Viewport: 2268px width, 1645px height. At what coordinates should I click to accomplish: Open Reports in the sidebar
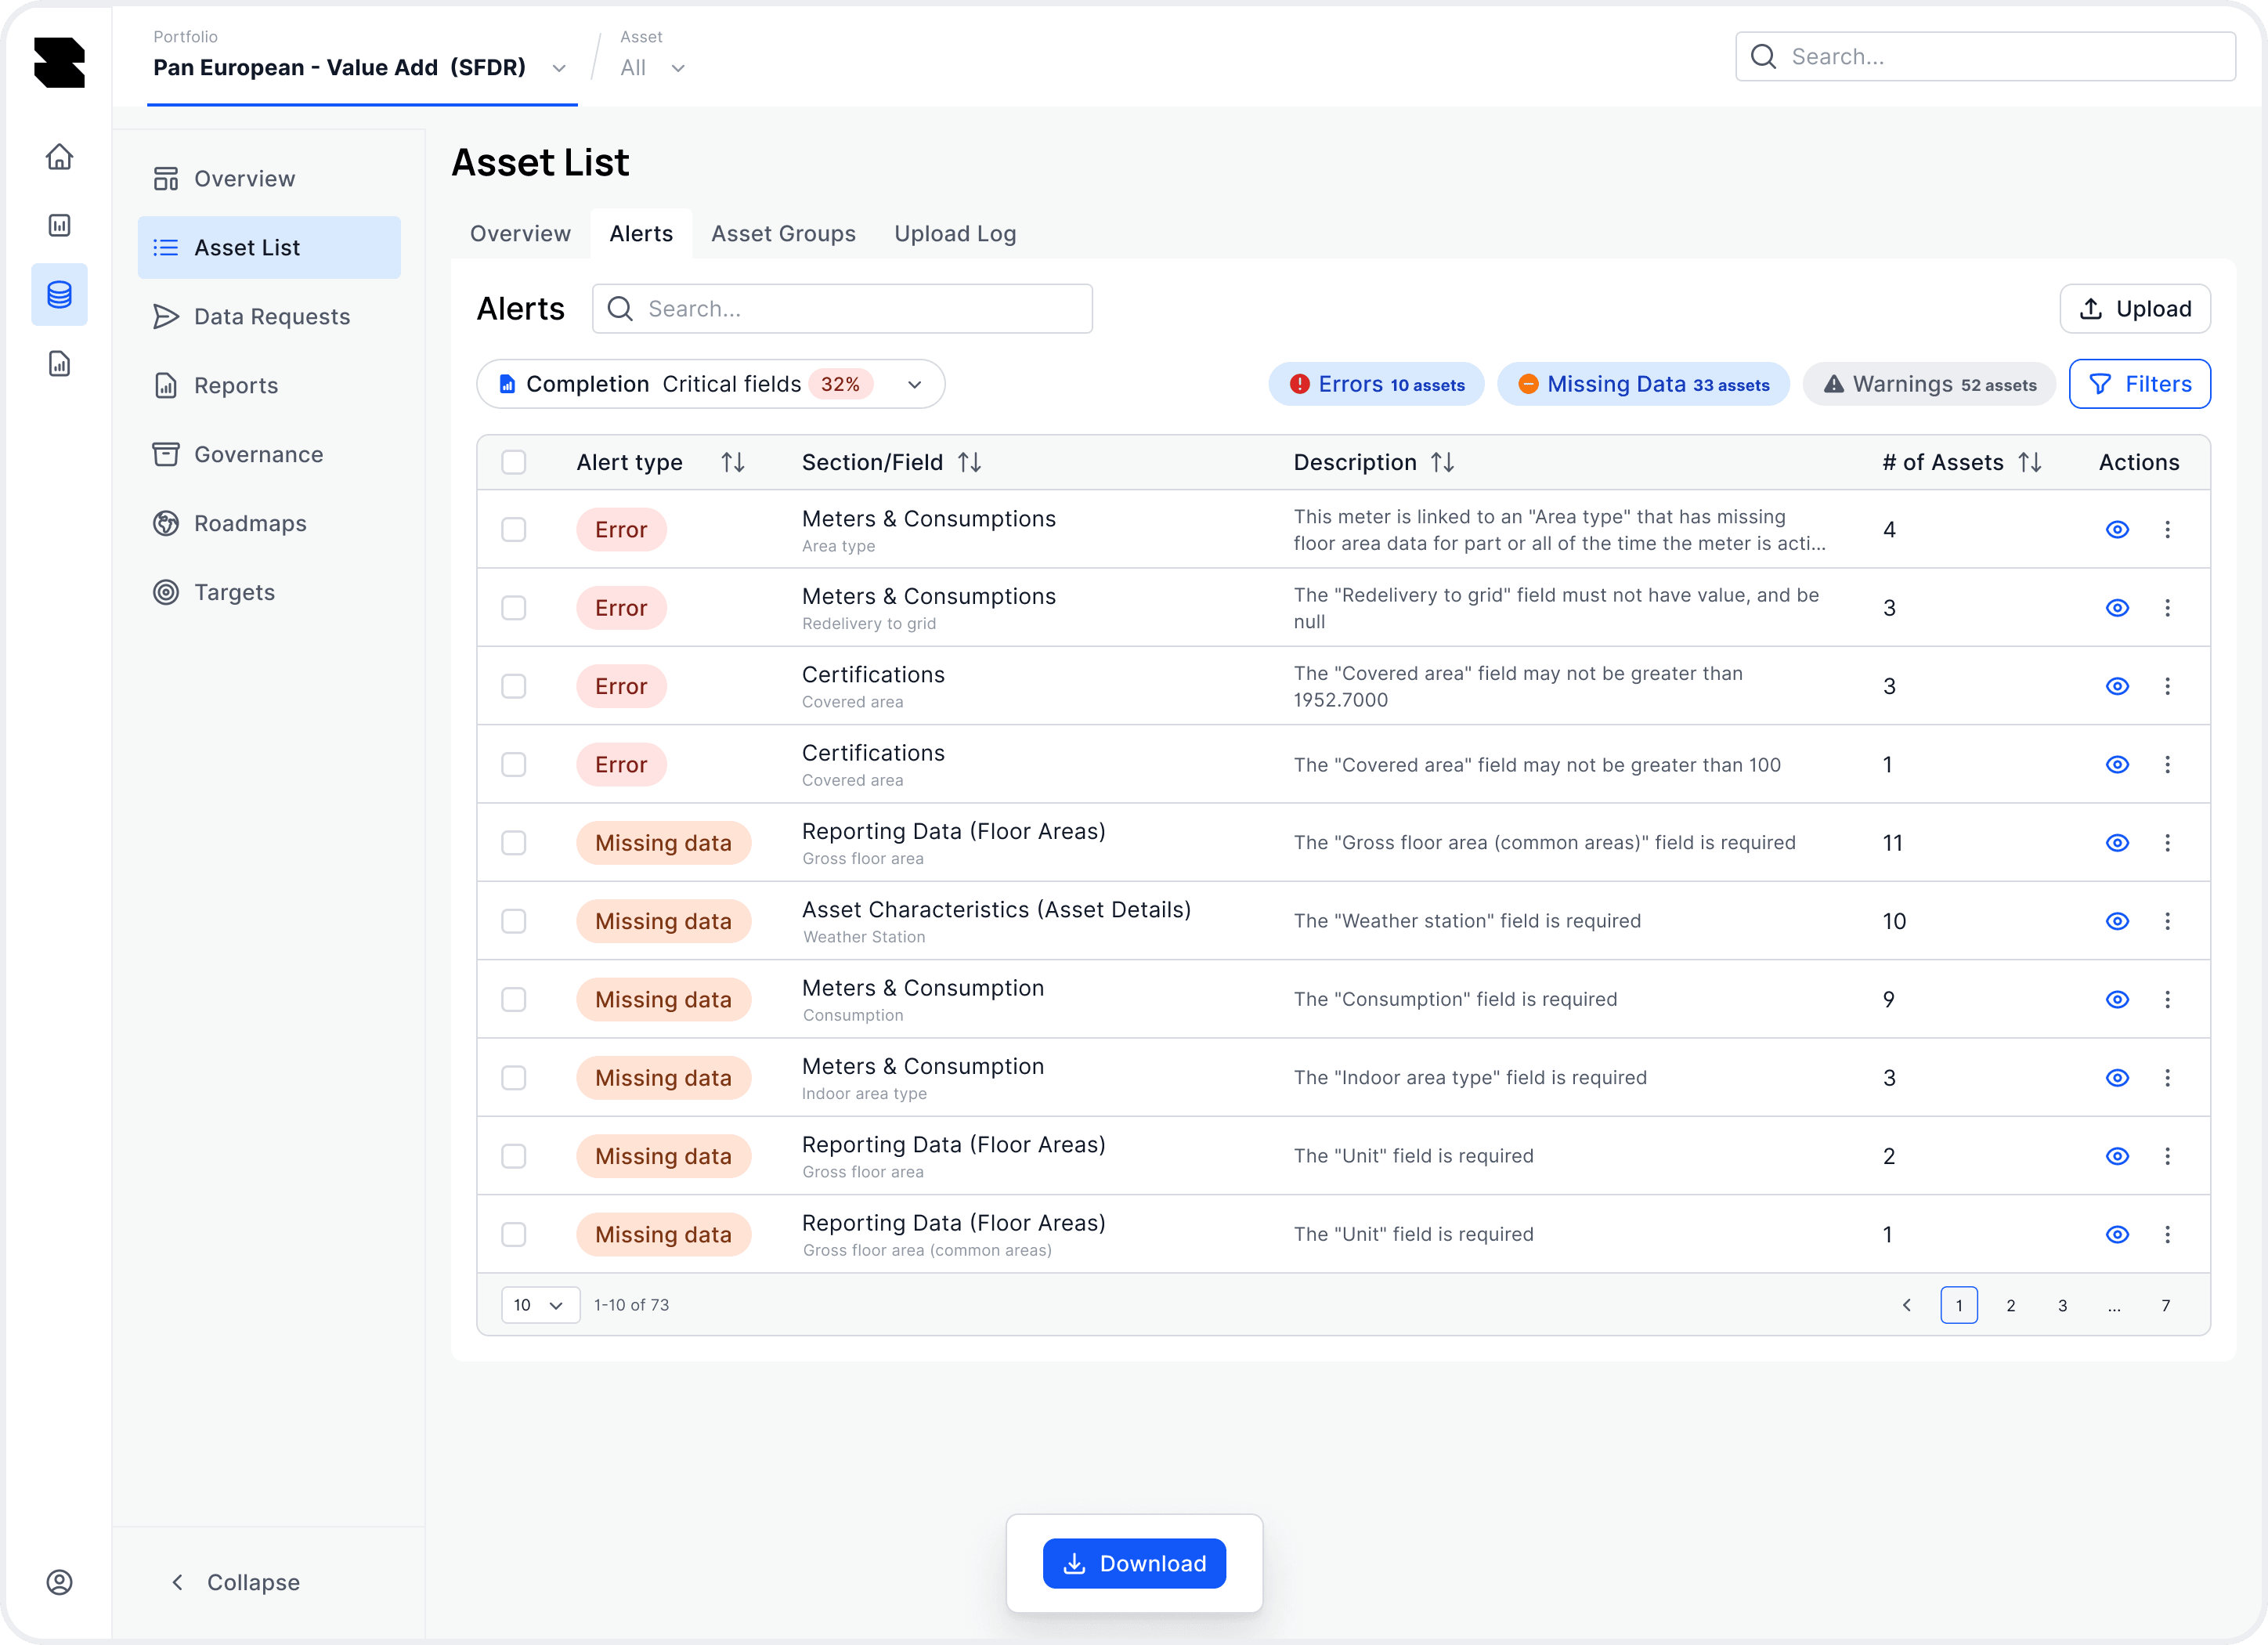click(269, 386)
